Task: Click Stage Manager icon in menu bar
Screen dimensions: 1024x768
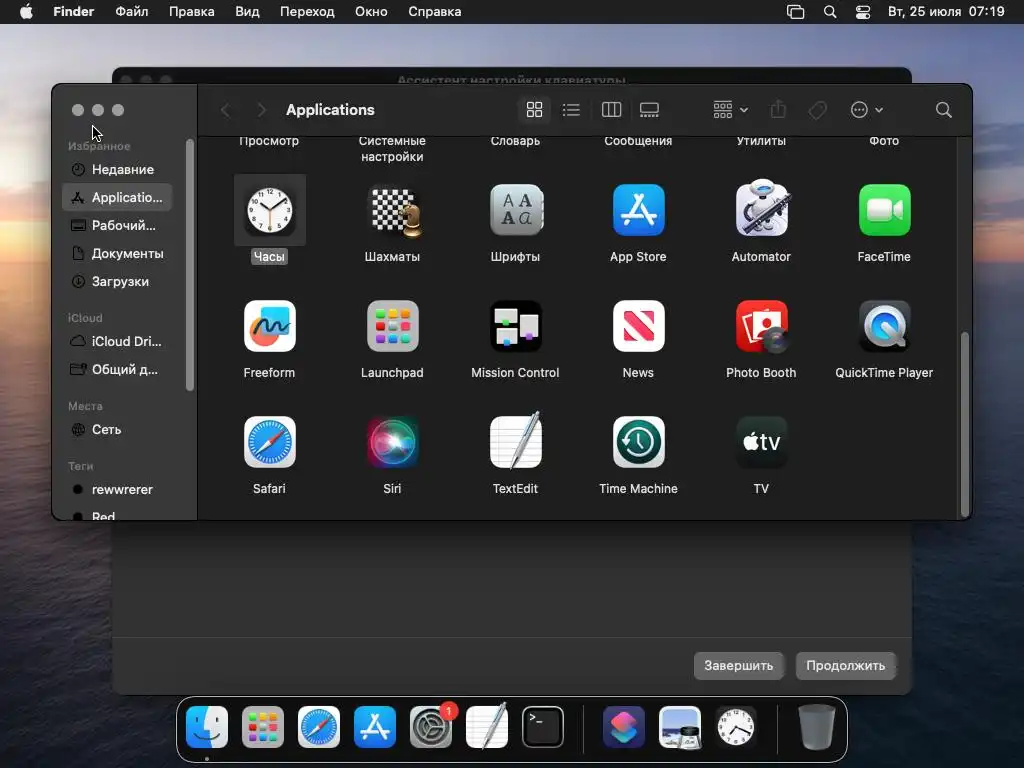Action: pos(795,12)
